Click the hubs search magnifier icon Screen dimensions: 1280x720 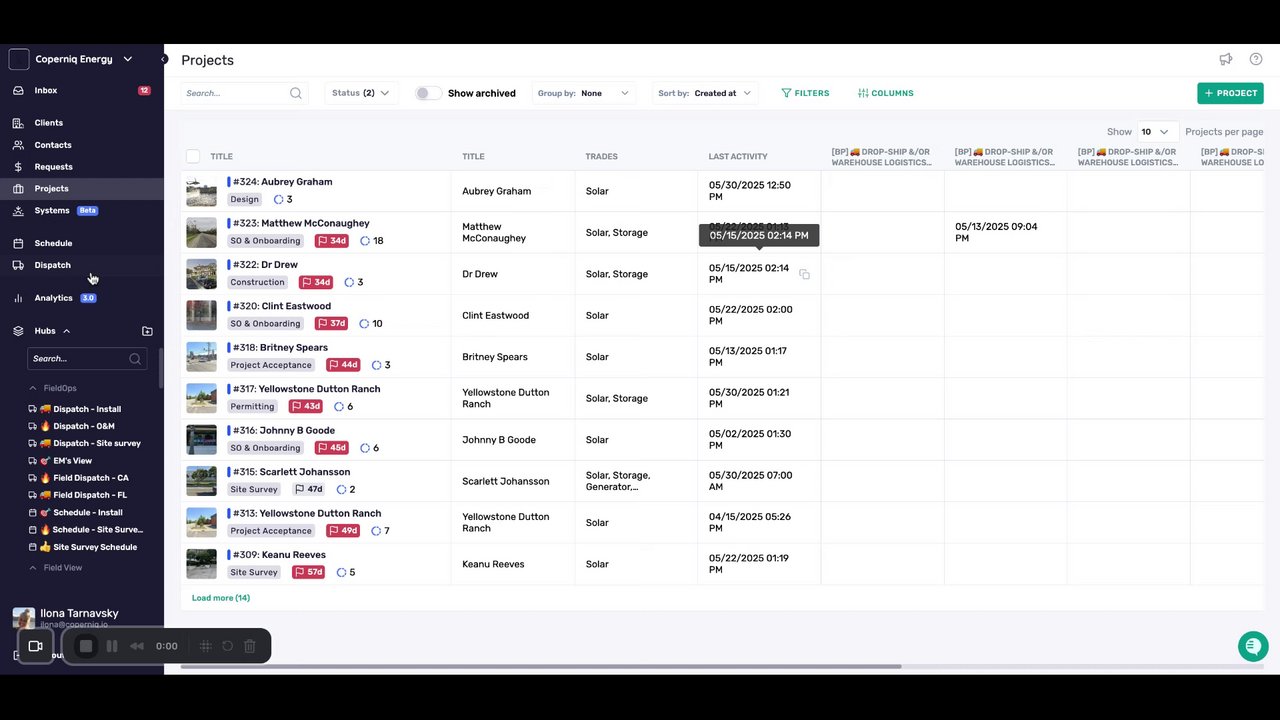coord(135,359)
